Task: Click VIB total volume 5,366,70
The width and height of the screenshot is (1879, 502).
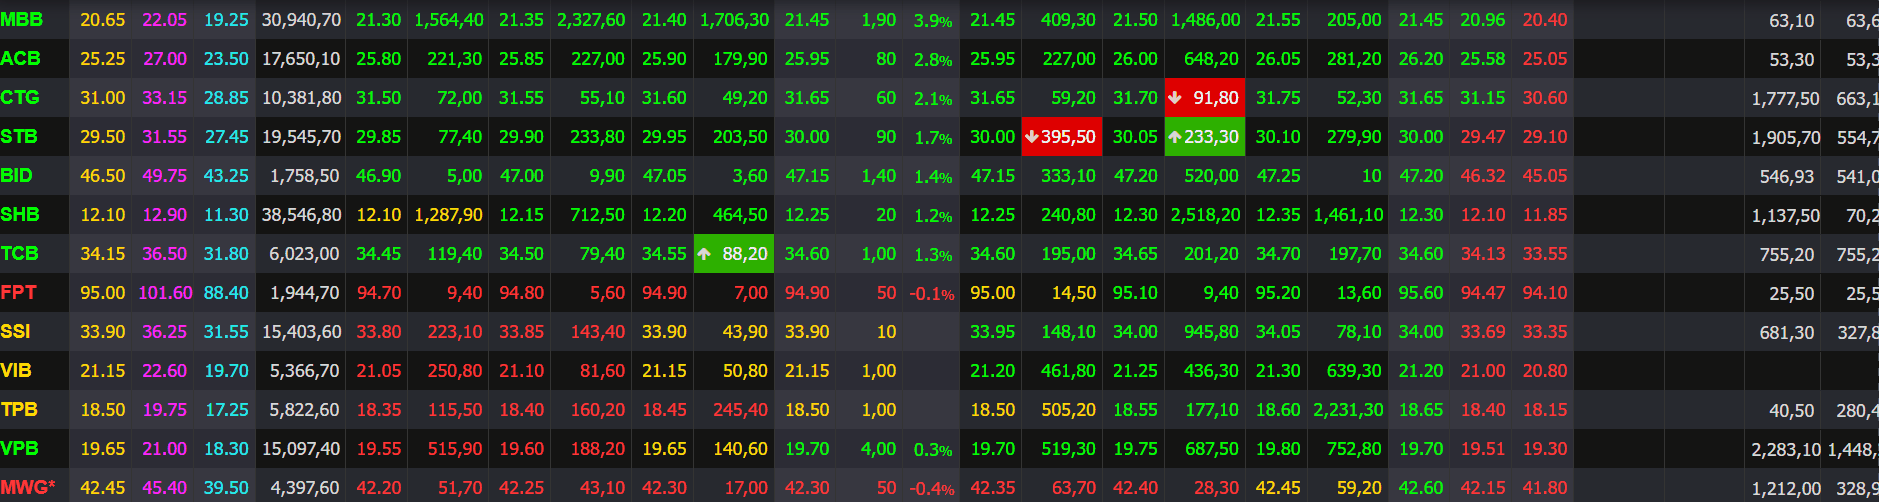Action: coord(305,371)
